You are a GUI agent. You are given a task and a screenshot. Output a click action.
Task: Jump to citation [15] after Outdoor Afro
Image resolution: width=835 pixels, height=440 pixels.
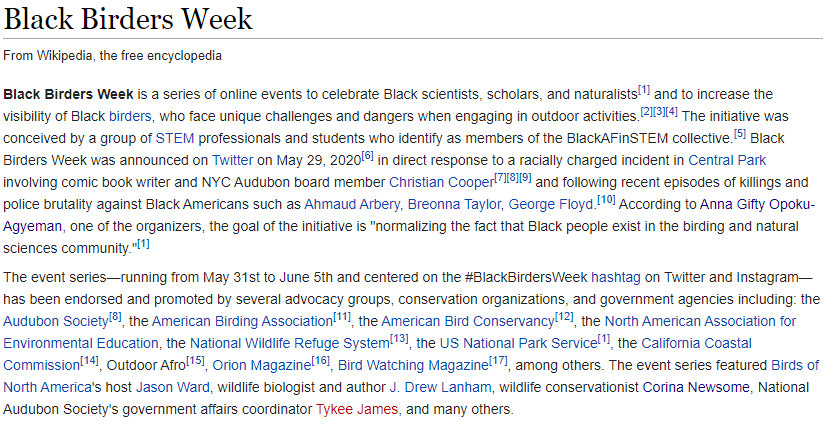pos(195,361)
